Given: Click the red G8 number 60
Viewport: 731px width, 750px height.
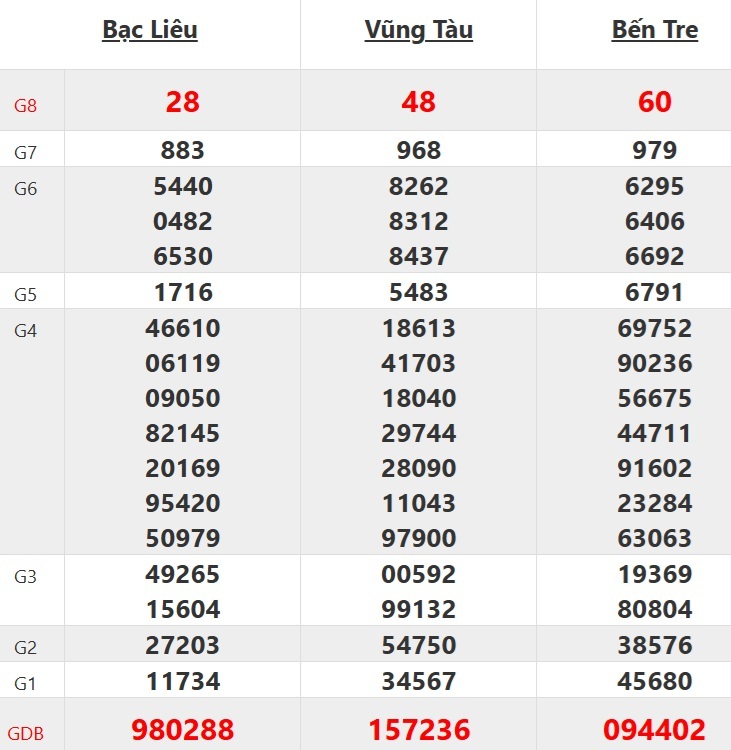Looking at the screenshot, I should click(x=655, y=101).
